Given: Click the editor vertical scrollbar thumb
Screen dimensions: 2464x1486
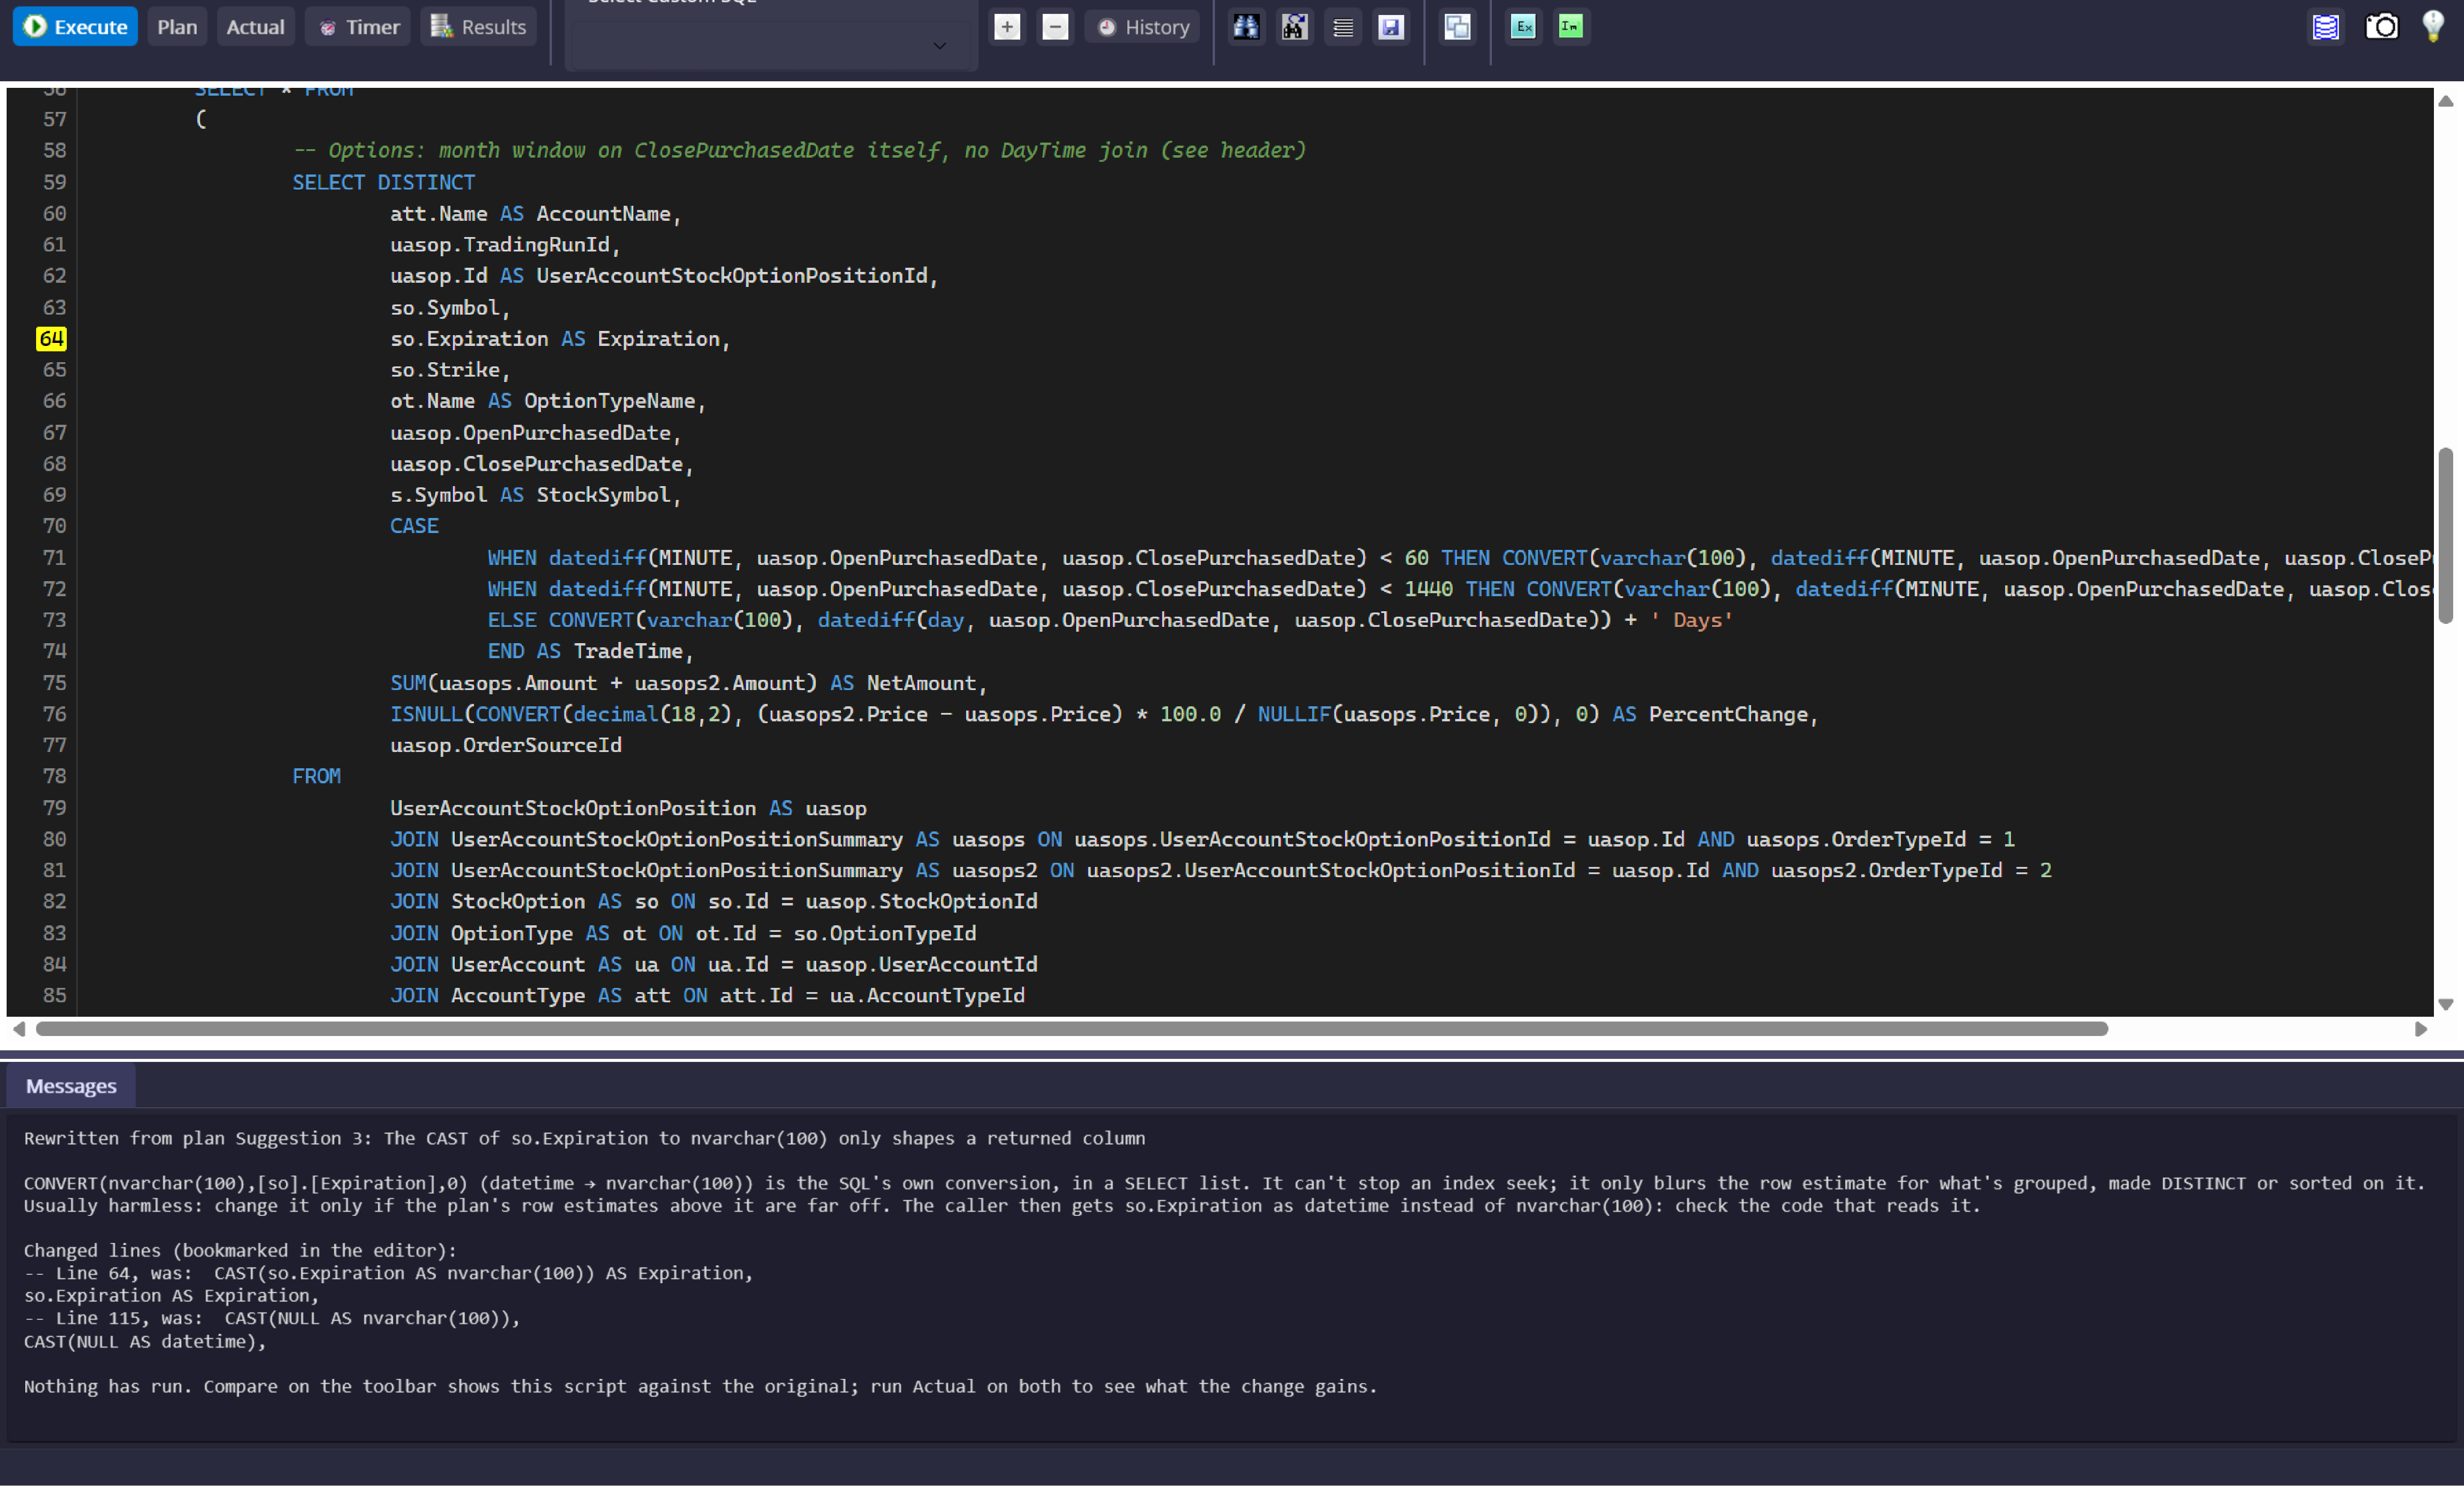Looking at the screenshot, I should [x=2446, y=536].
